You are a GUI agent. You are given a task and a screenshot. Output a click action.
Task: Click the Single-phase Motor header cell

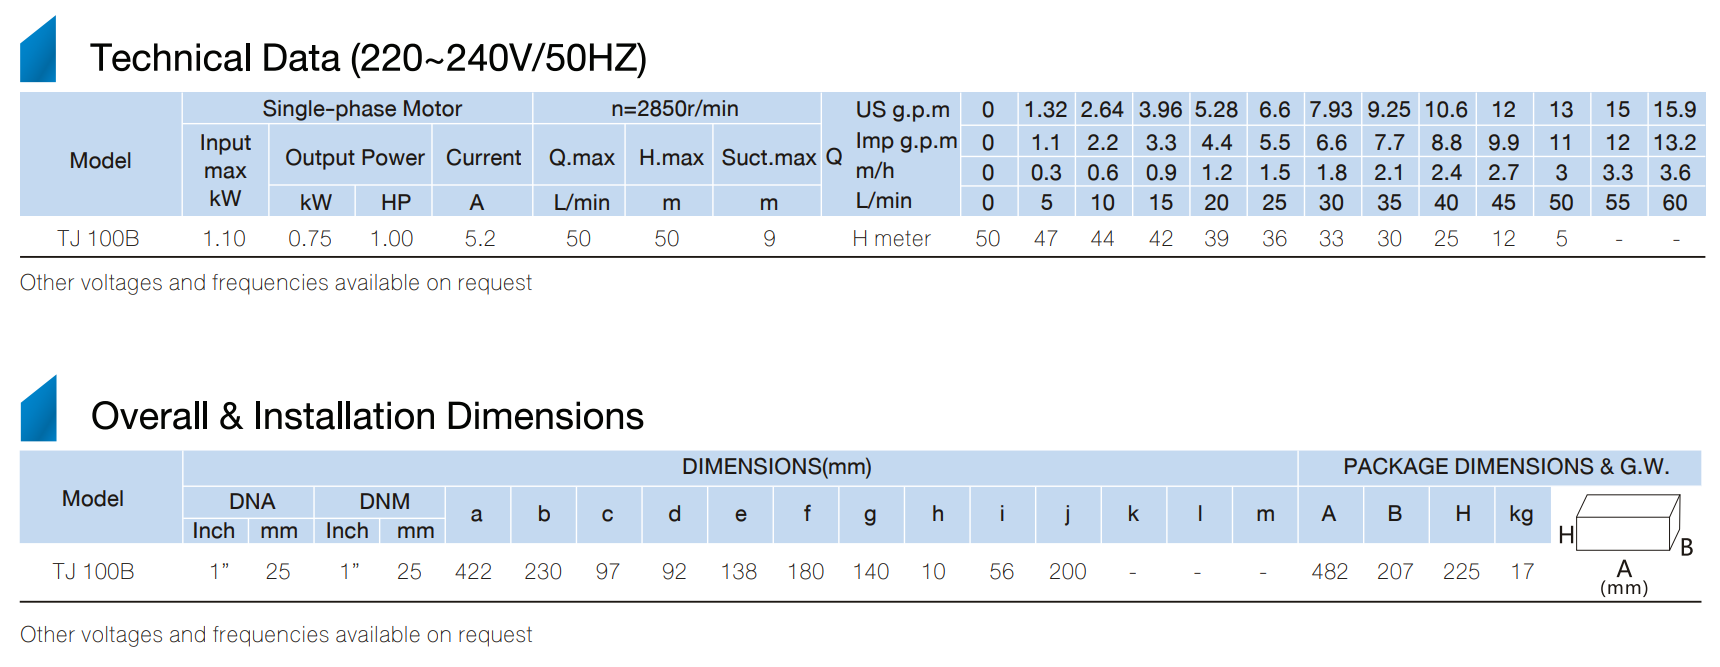click(358, 109)
